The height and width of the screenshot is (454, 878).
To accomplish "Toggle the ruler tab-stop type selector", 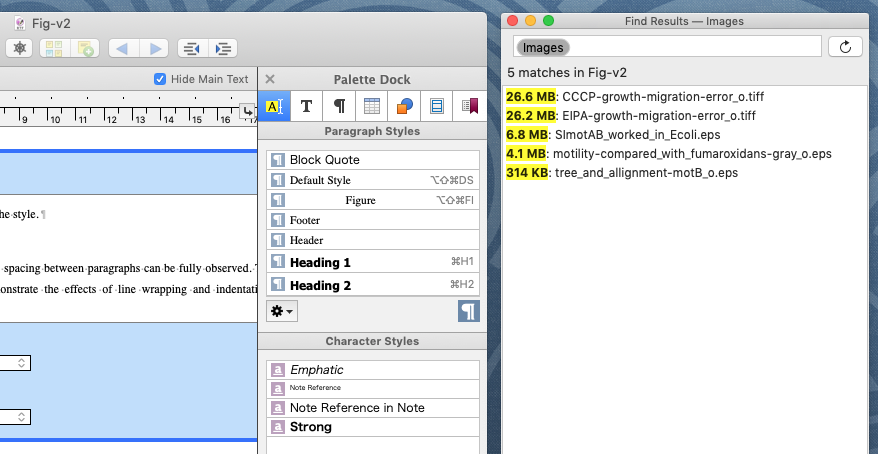I will [249, 111].
